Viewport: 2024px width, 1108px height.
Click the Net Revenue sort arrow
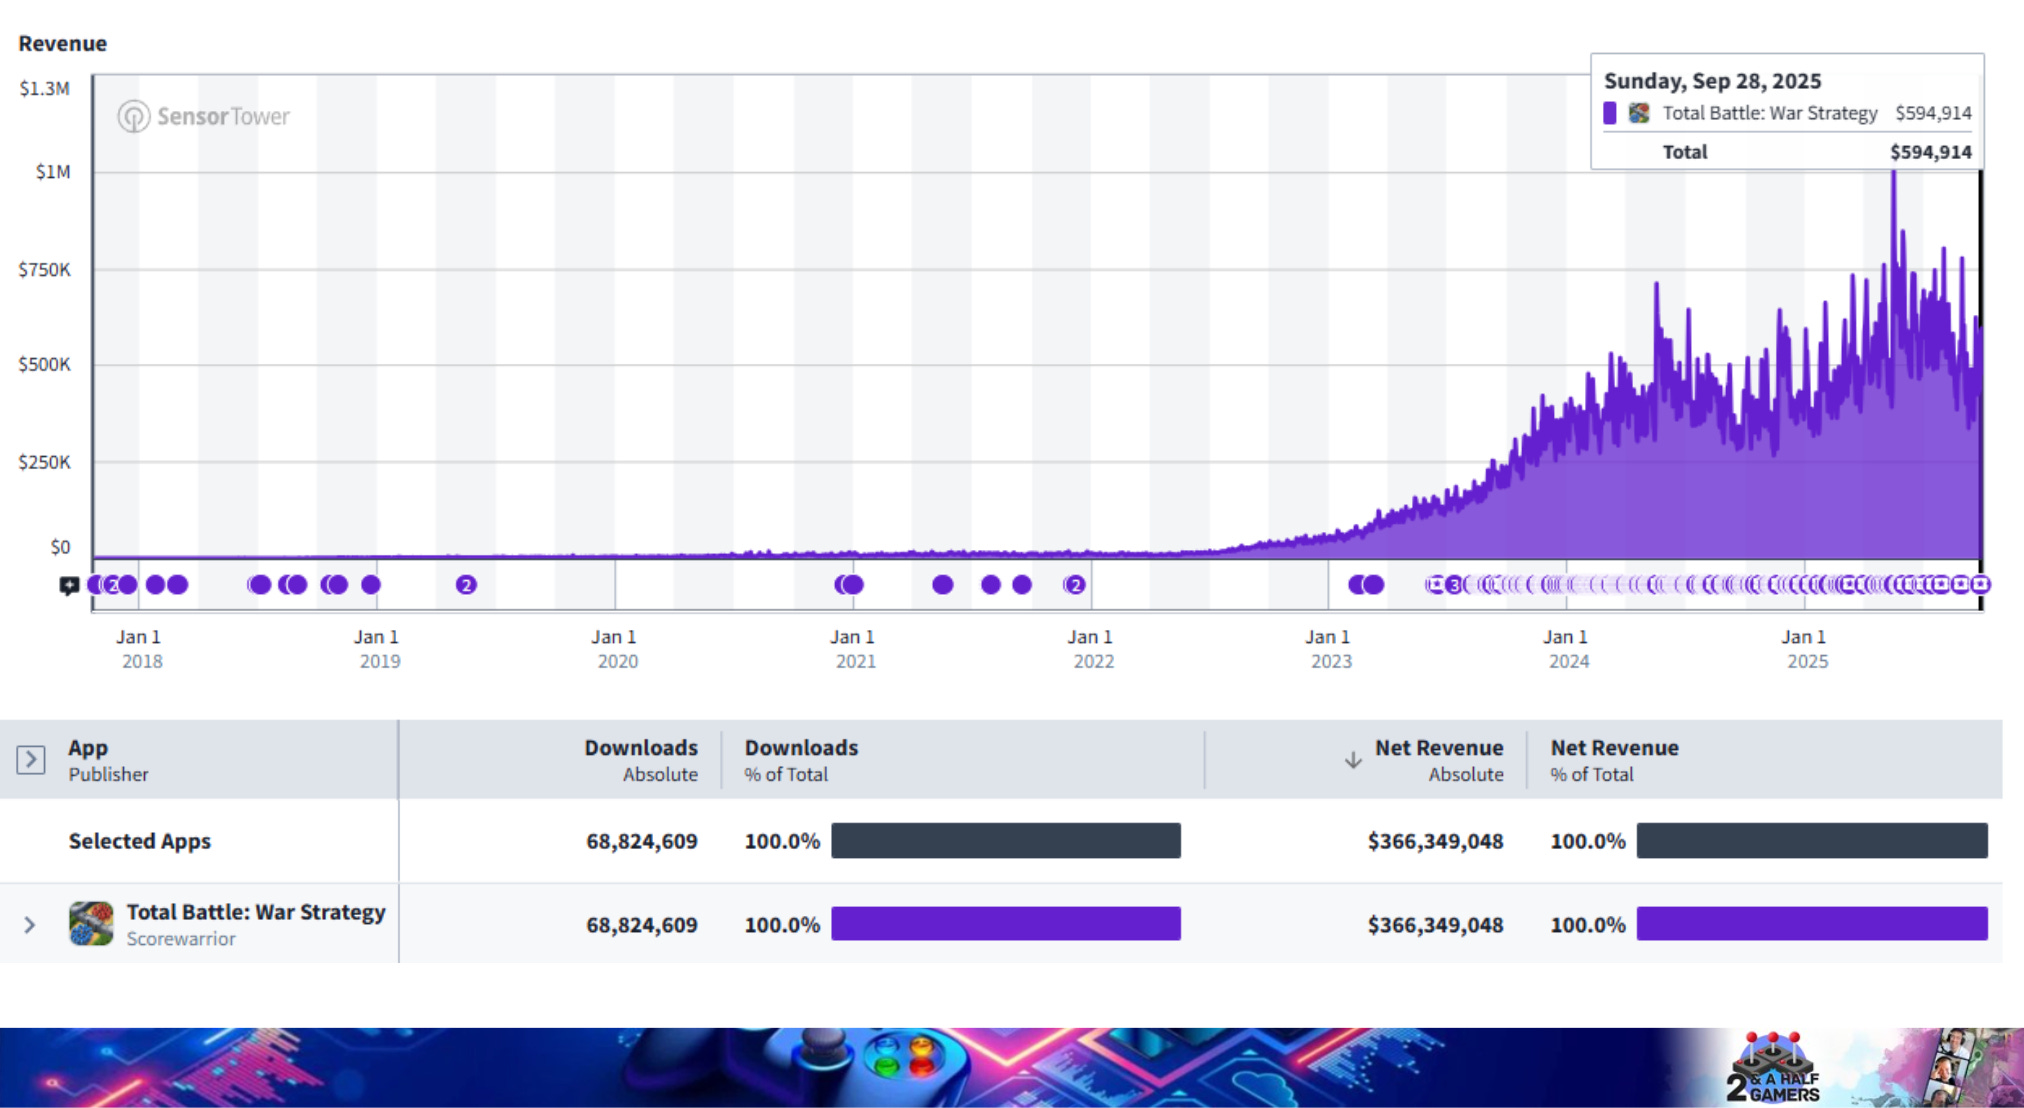1352,760
